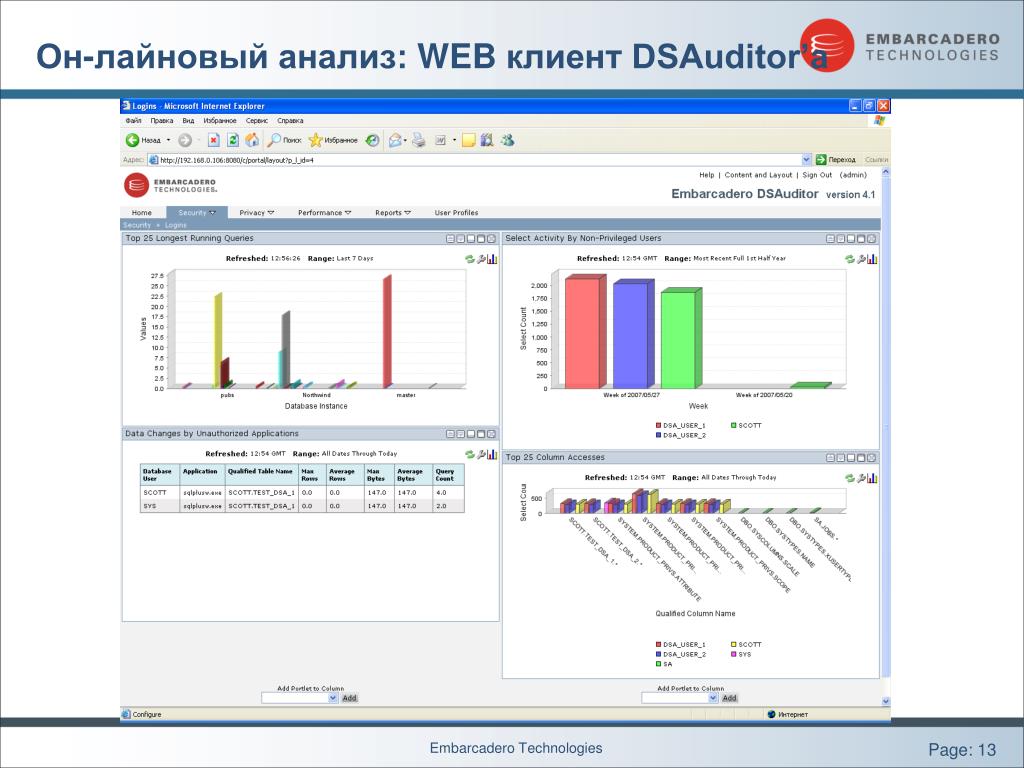This screenshot has width=1024, height=768.
Task: Open Search (Поиск) magnifier in toolbar
Action: 285,140
